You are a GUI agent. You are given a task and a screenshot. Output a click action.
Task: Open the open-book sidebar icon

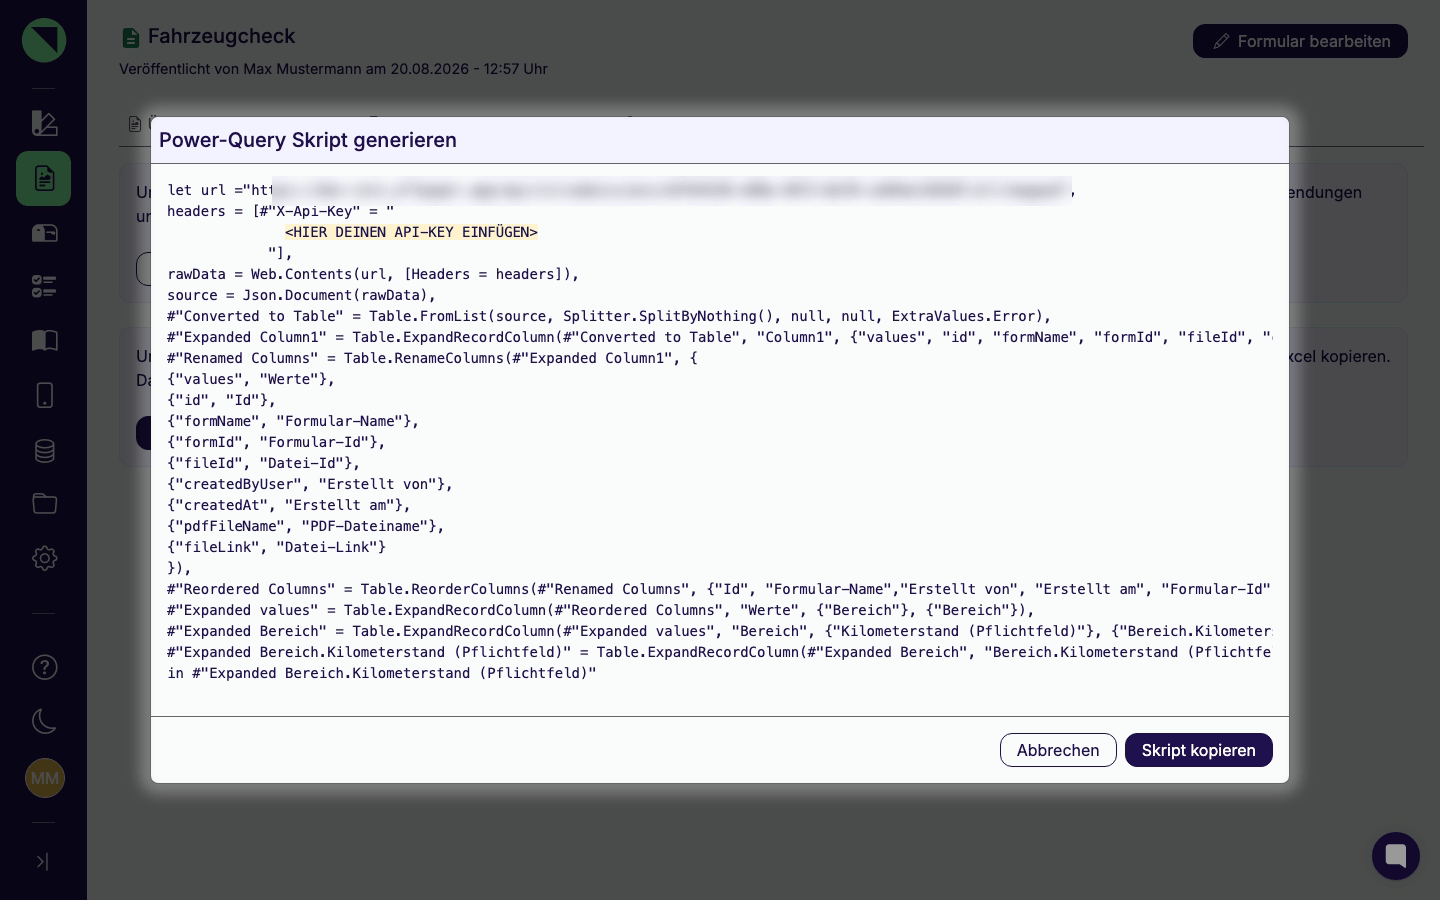pos(44,341)
